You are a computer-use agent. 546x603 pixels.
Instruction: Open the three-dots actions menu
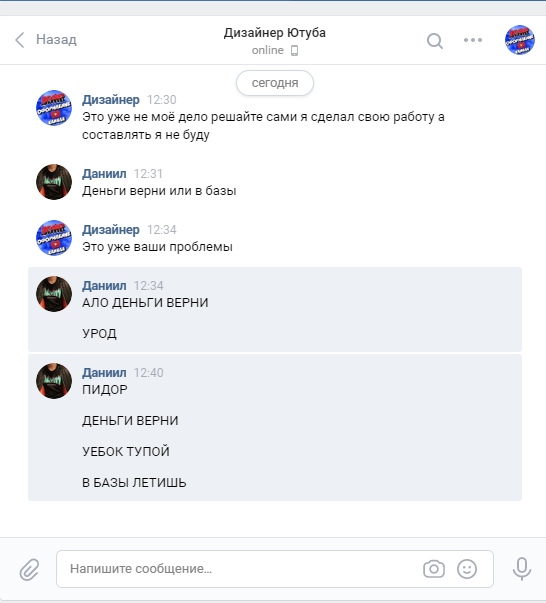coord(473,40)
